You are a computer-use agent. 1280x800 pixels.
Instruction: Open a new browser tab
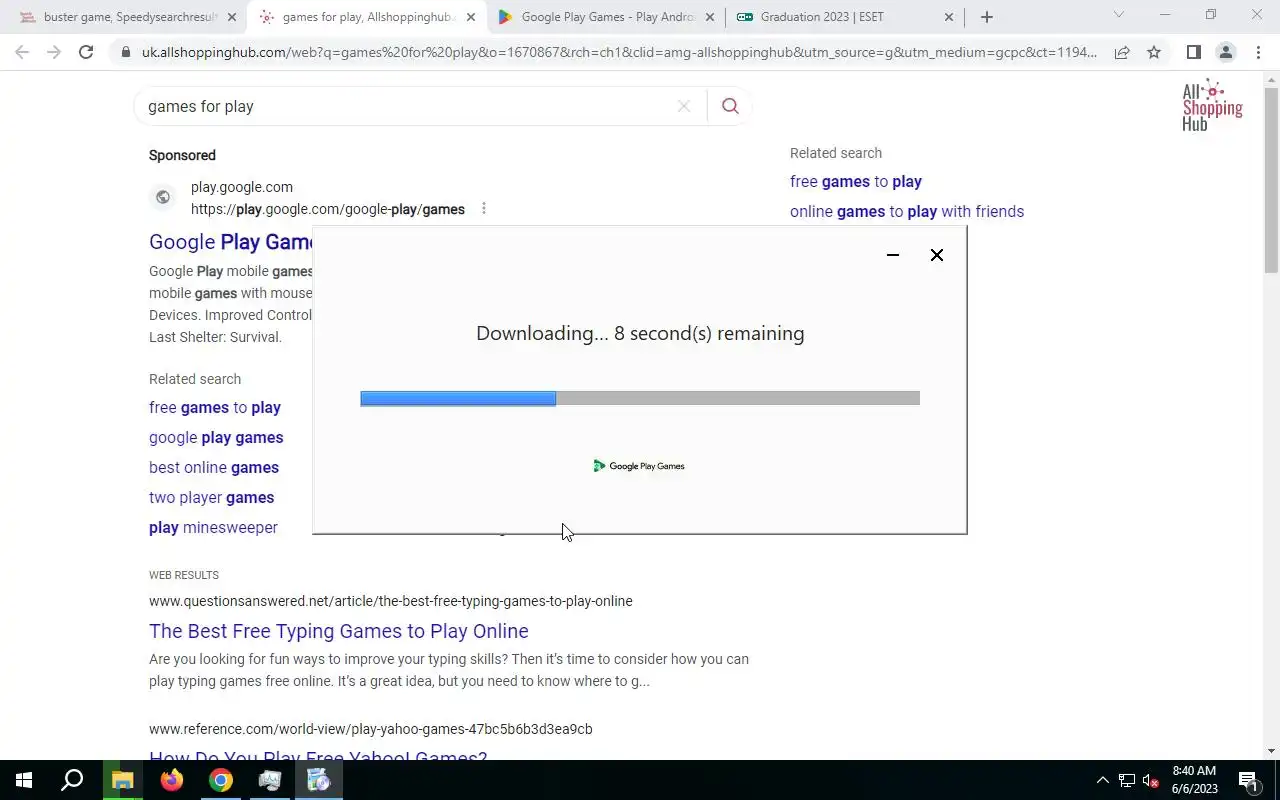pos(986,17)
